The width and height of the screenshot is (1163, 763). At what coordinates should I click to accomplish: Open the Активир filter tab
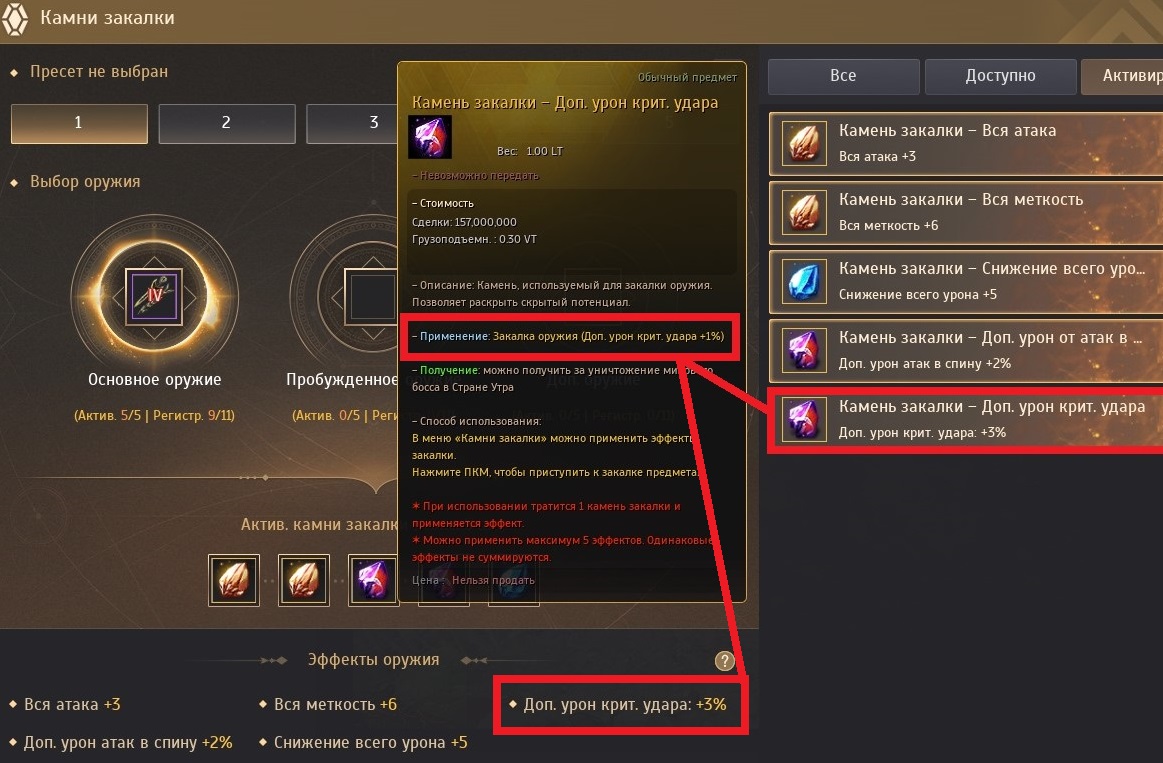point(1122,76)
